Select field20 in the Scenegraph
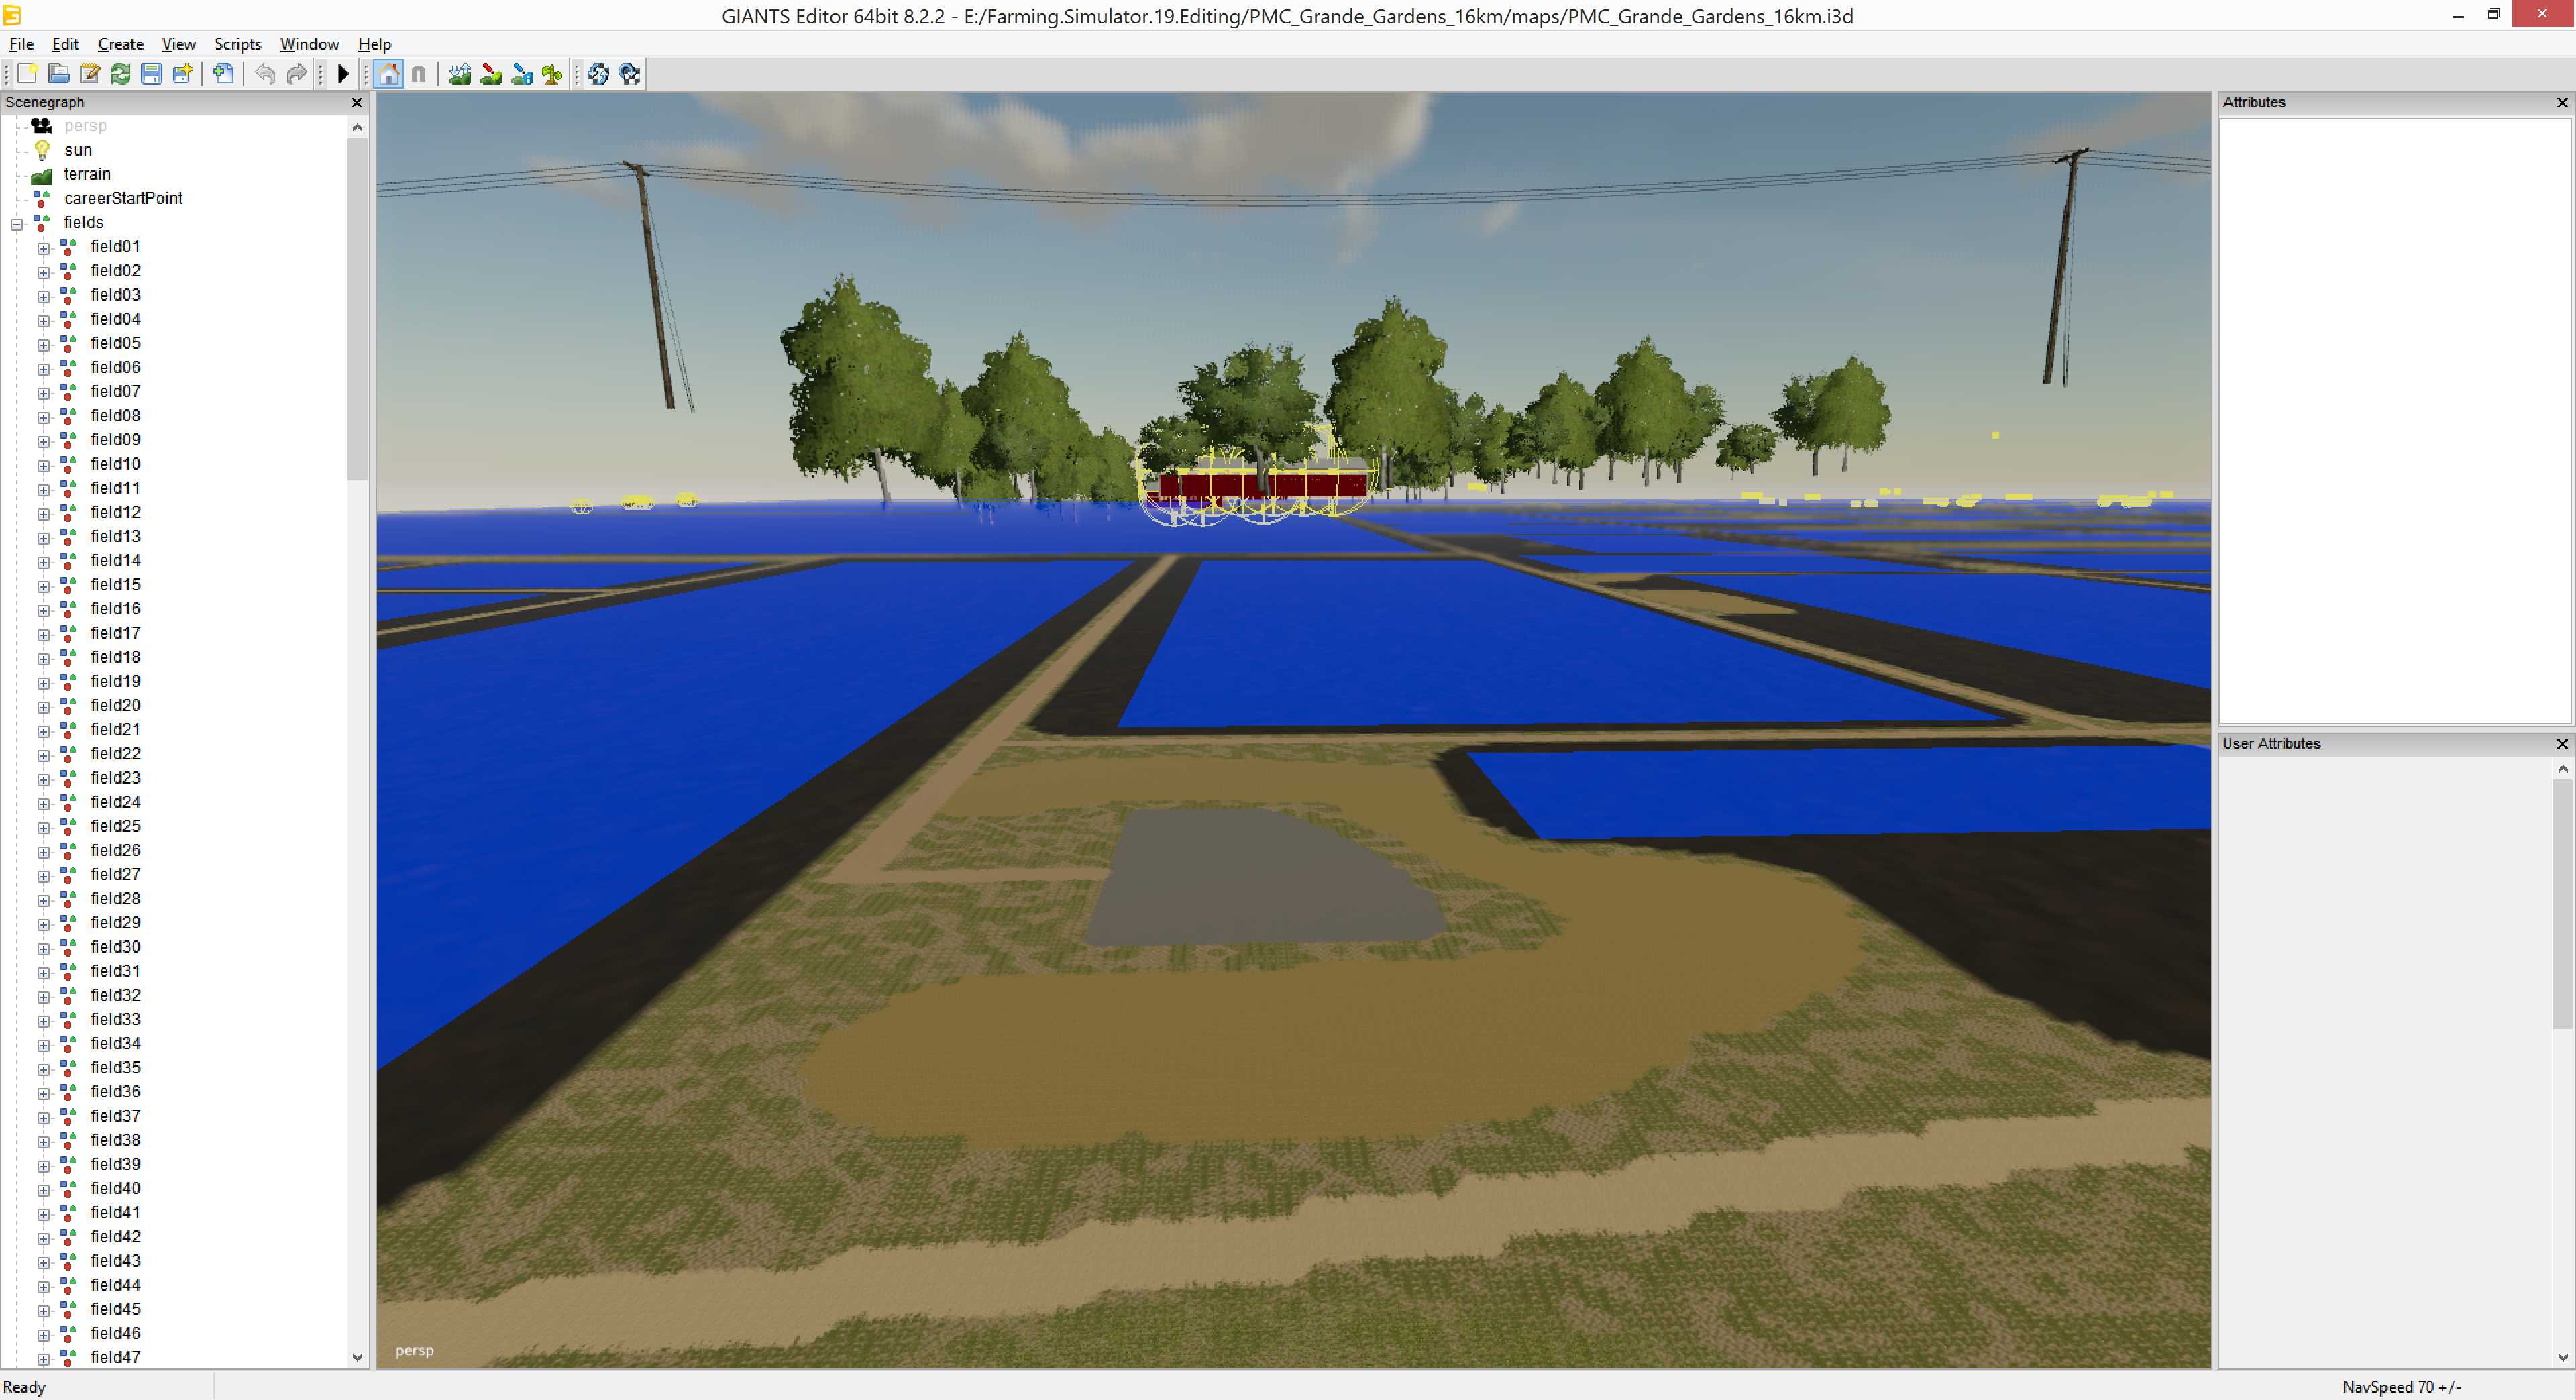Screen dimensions: 2576x1400 point(115,705)
